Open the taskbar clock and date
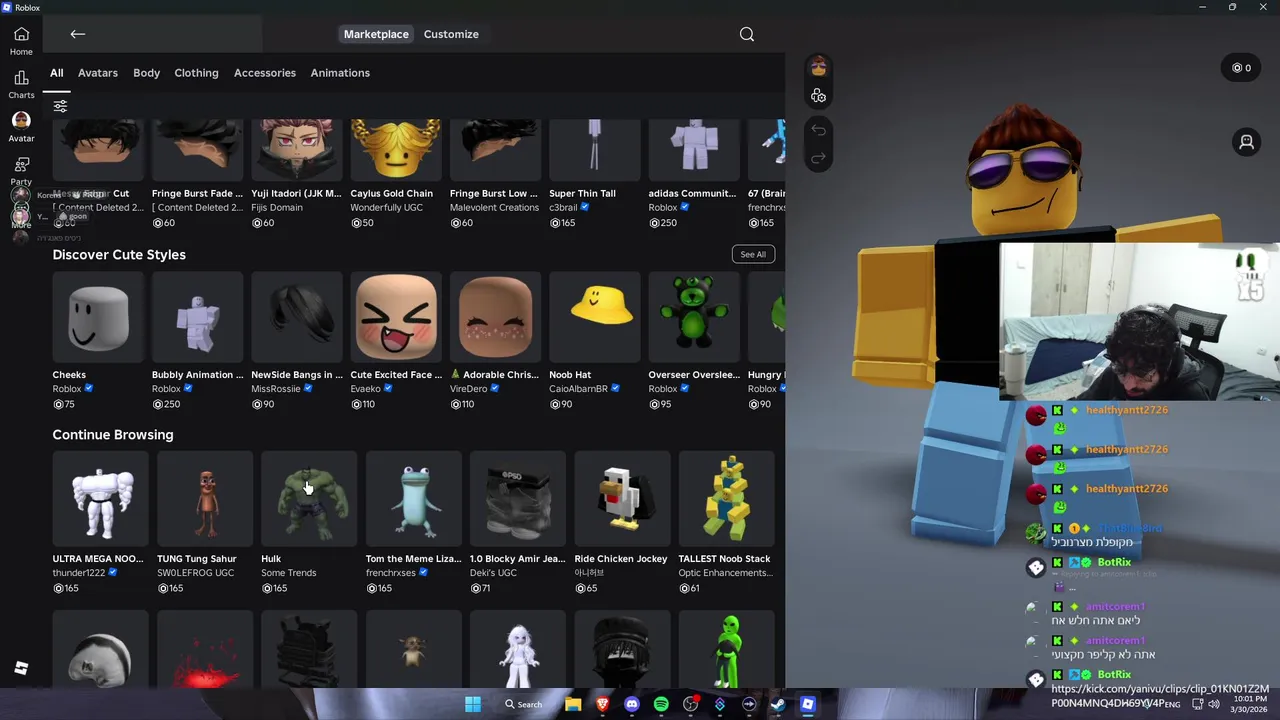The width and height of the screenshot is (1280, 720). [1250, 704]
